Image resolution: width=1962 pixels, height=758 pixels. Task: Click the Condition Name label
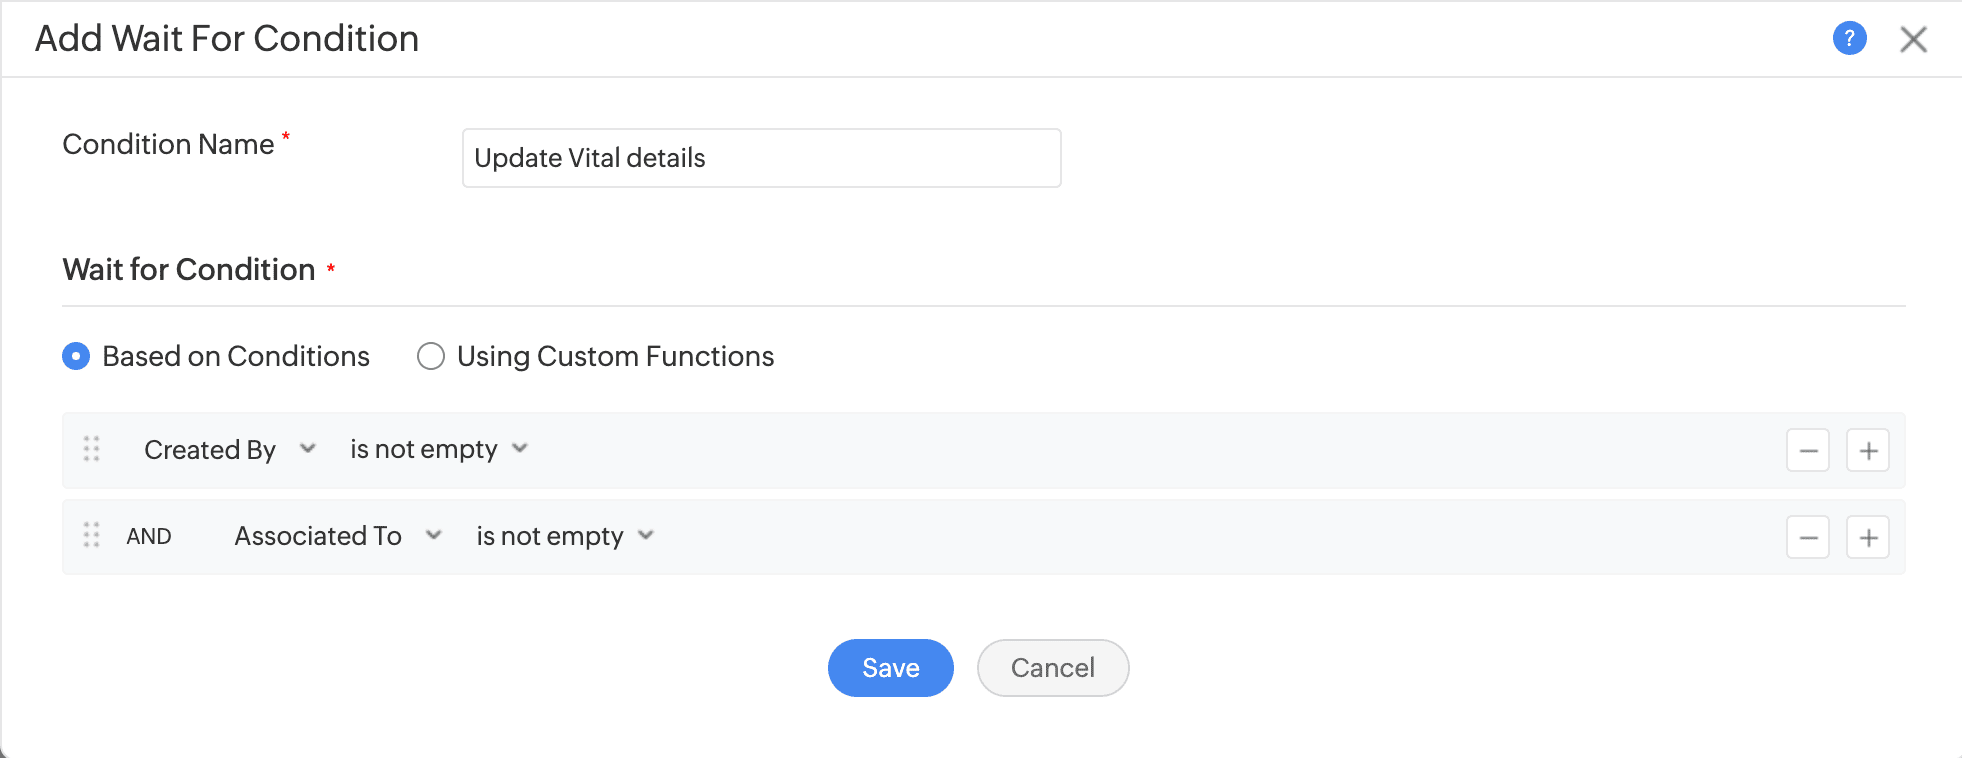click(168, 145)
